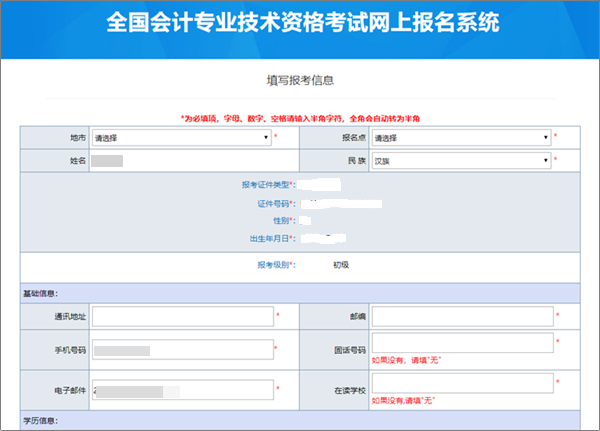Click the 姓名 label
The image size is (600, 431).
tap(78, 161)
